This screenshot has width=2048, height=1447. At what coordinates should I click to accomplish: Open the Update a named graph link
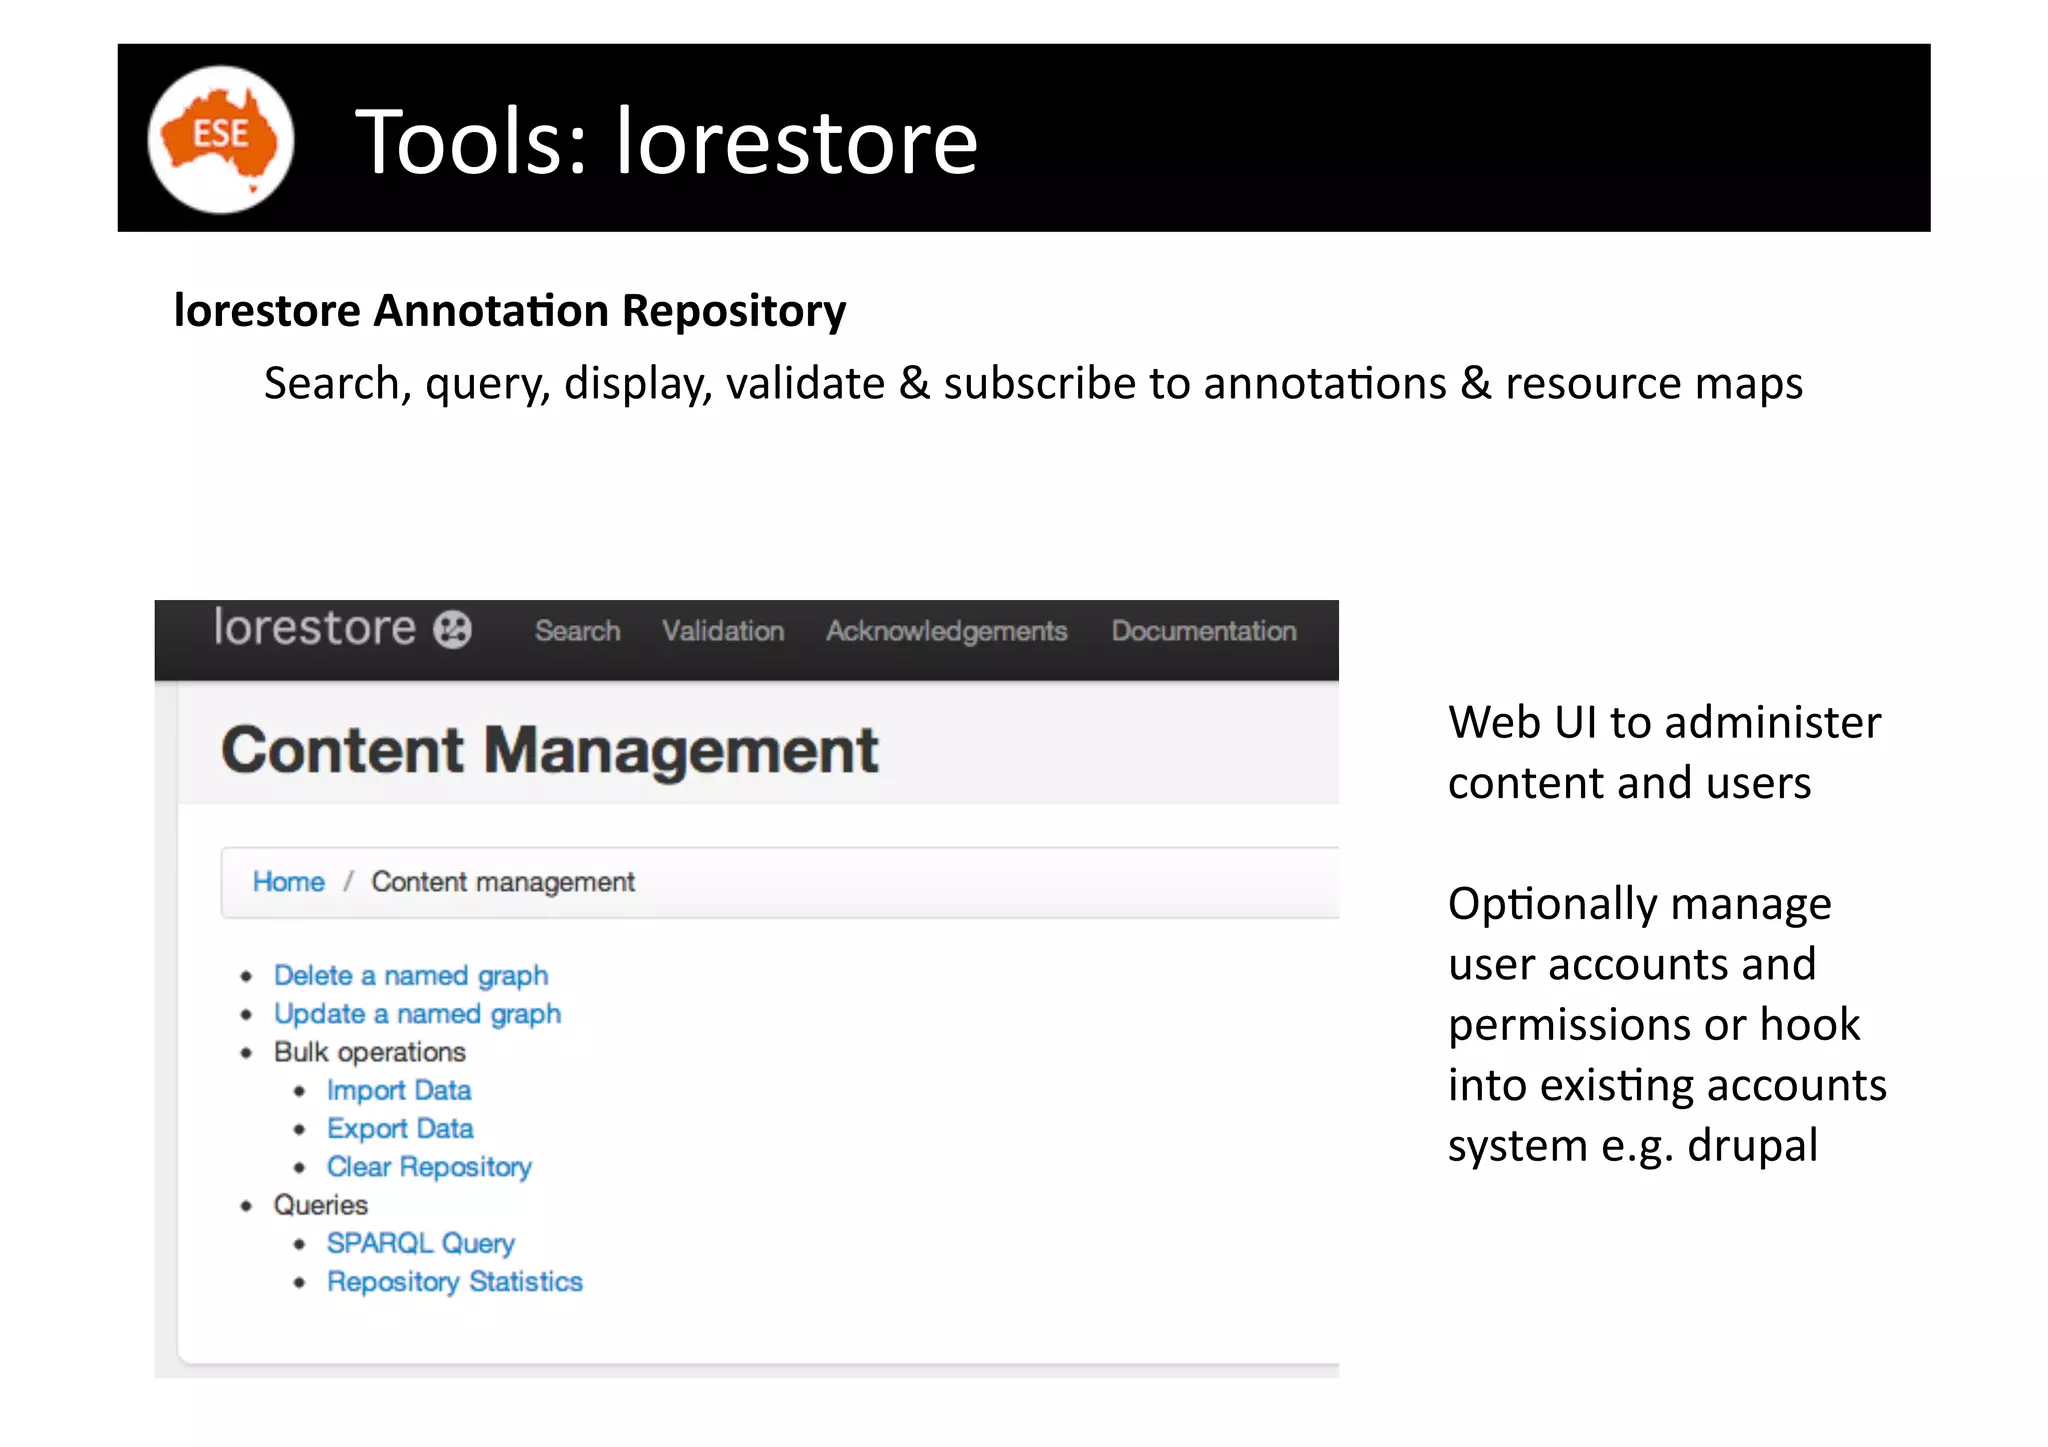click(417, 1014)
